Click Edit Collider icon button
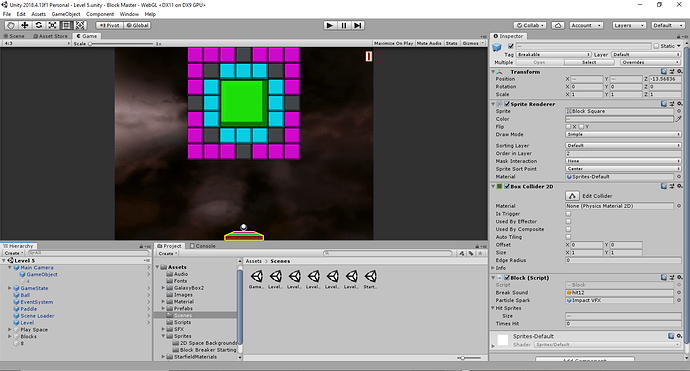The height and width of the screenshot is (371, 690). [x=572, y=196]
